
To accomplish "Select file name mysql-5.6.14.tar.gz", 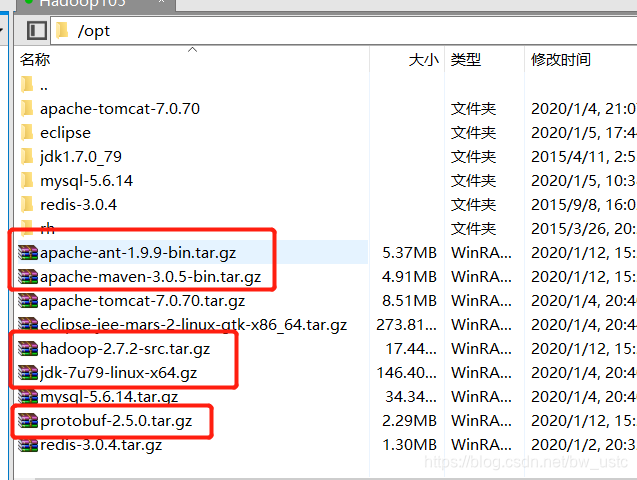I will (x=109, y=397).
